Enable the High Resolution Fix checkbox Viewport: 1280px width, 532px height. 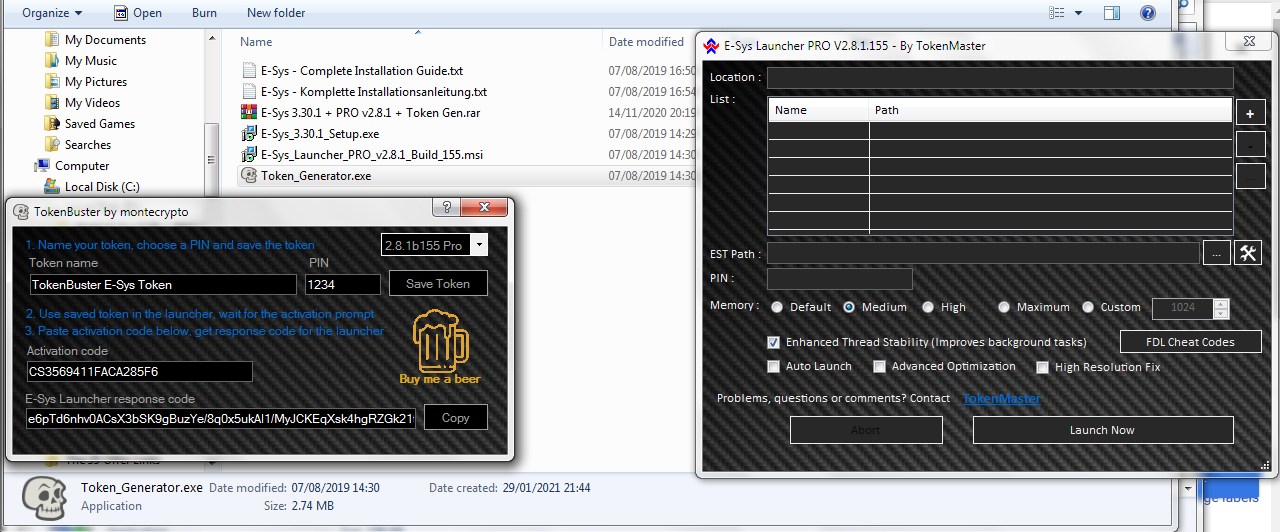(1042, 368)
